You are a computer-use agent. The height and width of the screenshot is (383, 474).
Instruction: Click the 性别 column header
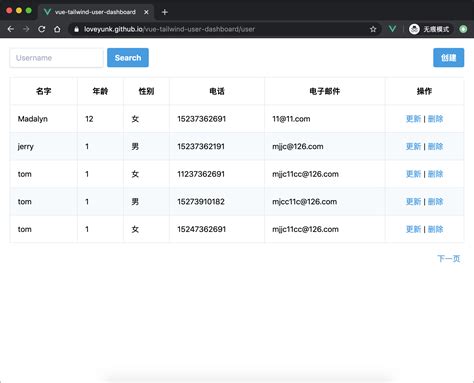[x=146, y=91]
